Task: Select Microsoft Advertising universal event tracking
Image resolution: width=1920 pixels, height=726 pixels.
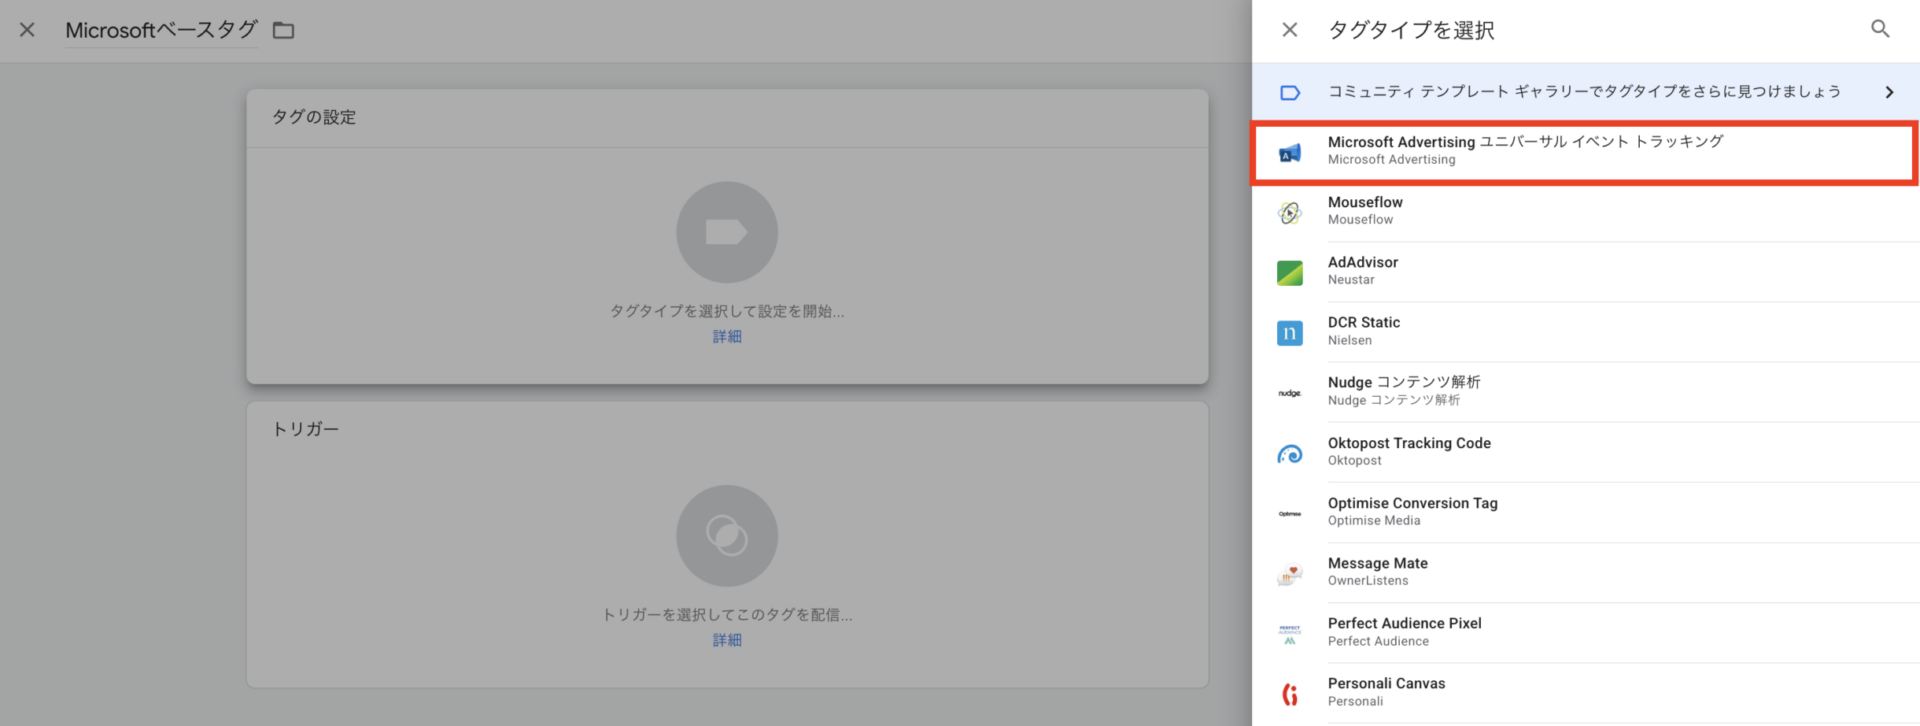Action: click(x=1585, y=153)
